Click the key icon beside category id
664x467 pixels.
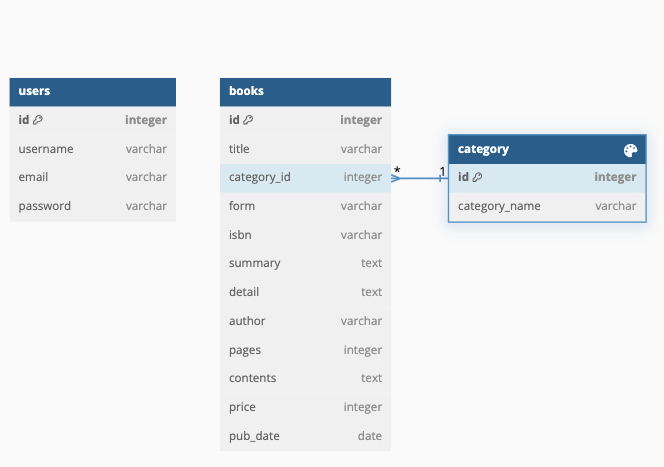click(x=477, y=177)
